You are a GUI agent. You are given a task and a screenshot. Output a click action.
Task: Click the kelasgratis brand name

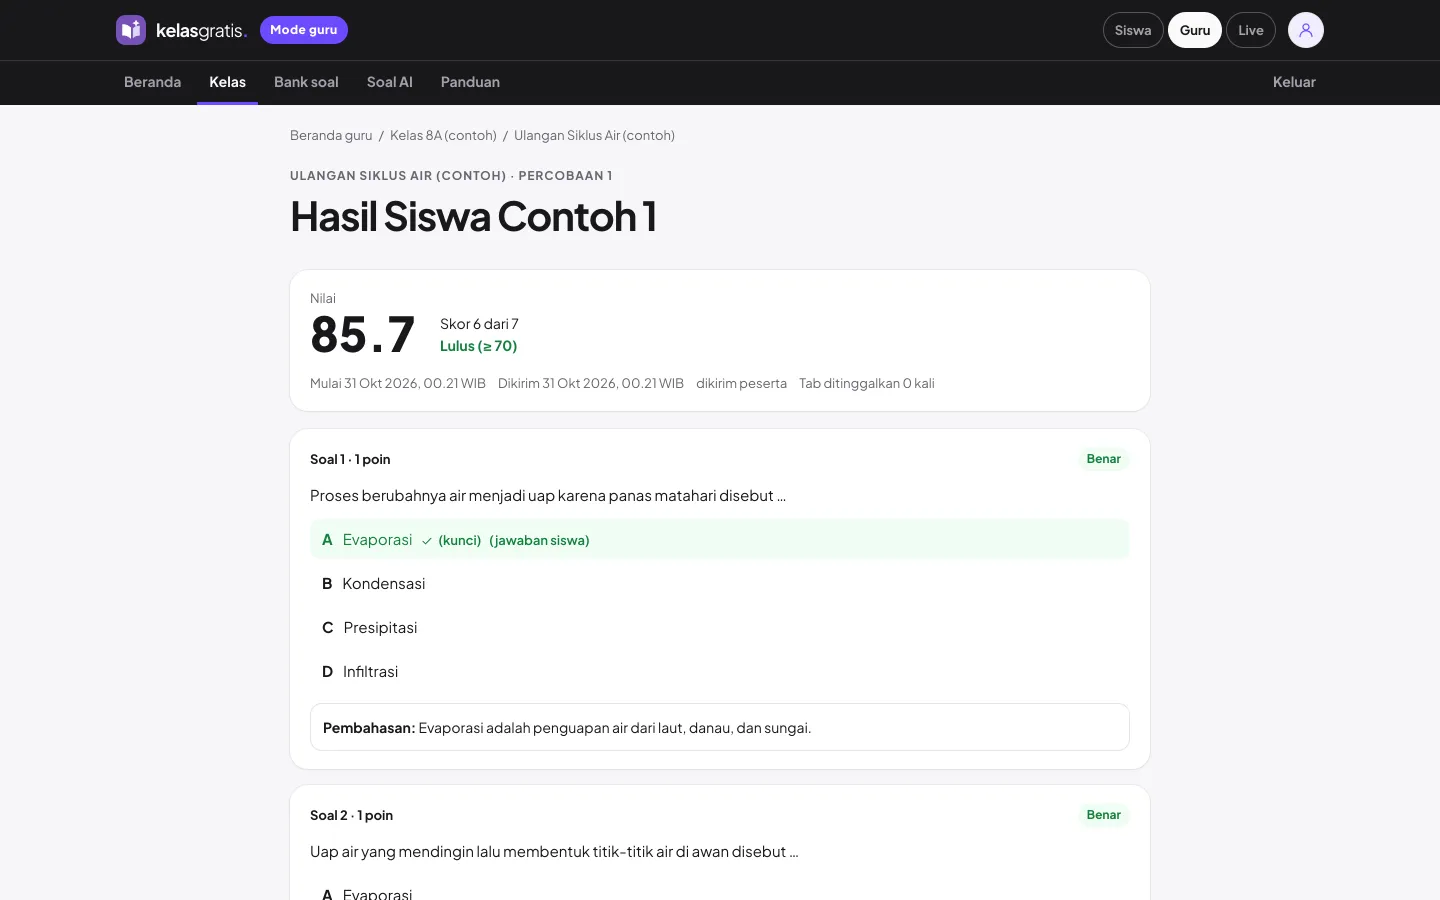pyautogui.click(x=201, y=31)
